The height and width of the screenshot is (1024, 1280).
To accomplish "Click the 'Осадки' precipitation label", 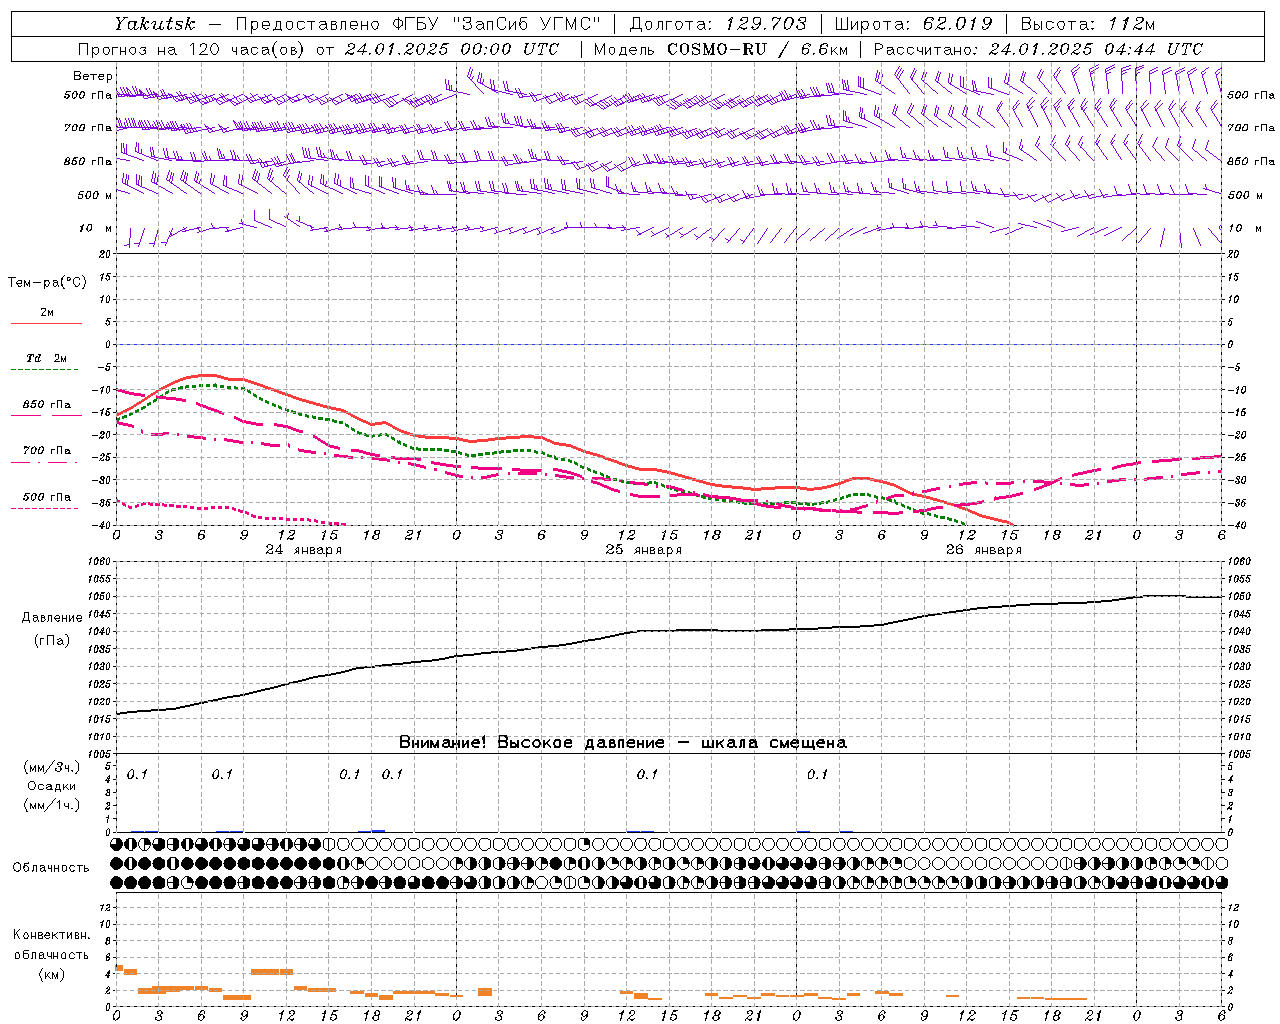I will click(x=52, y=786).
